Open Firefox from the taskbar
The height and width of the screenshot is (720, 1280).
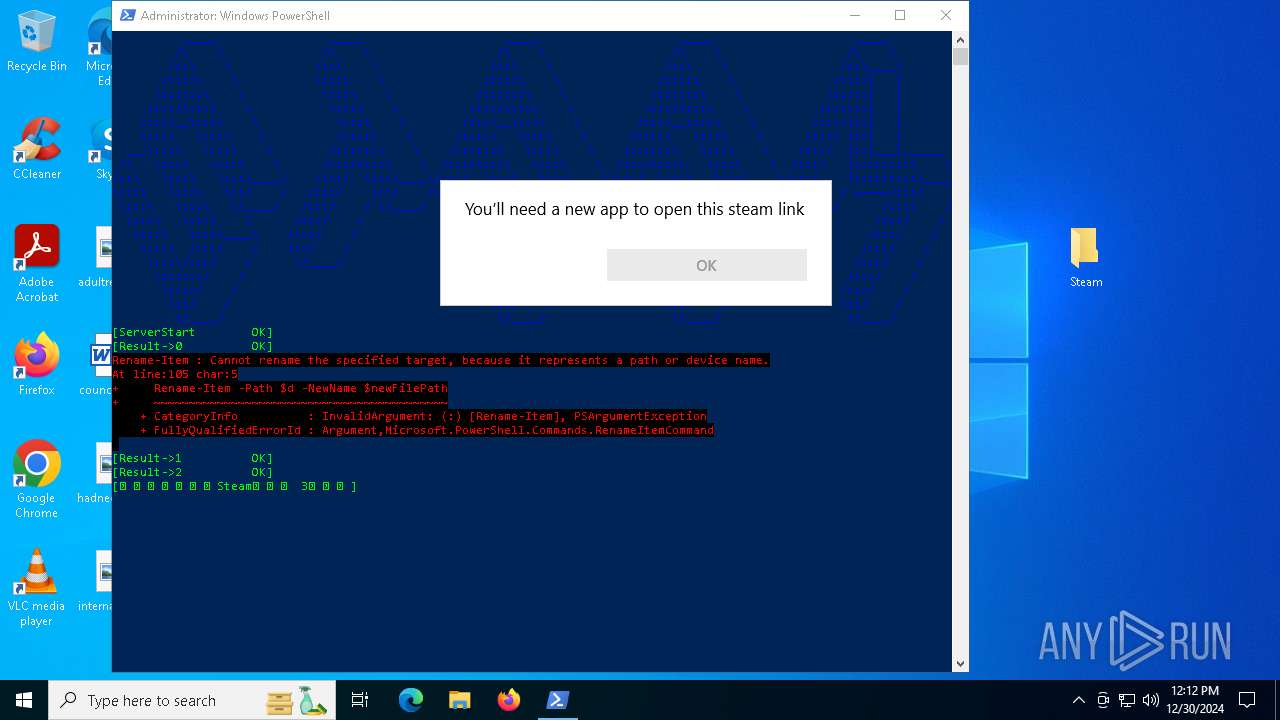[x=508, y=700]
